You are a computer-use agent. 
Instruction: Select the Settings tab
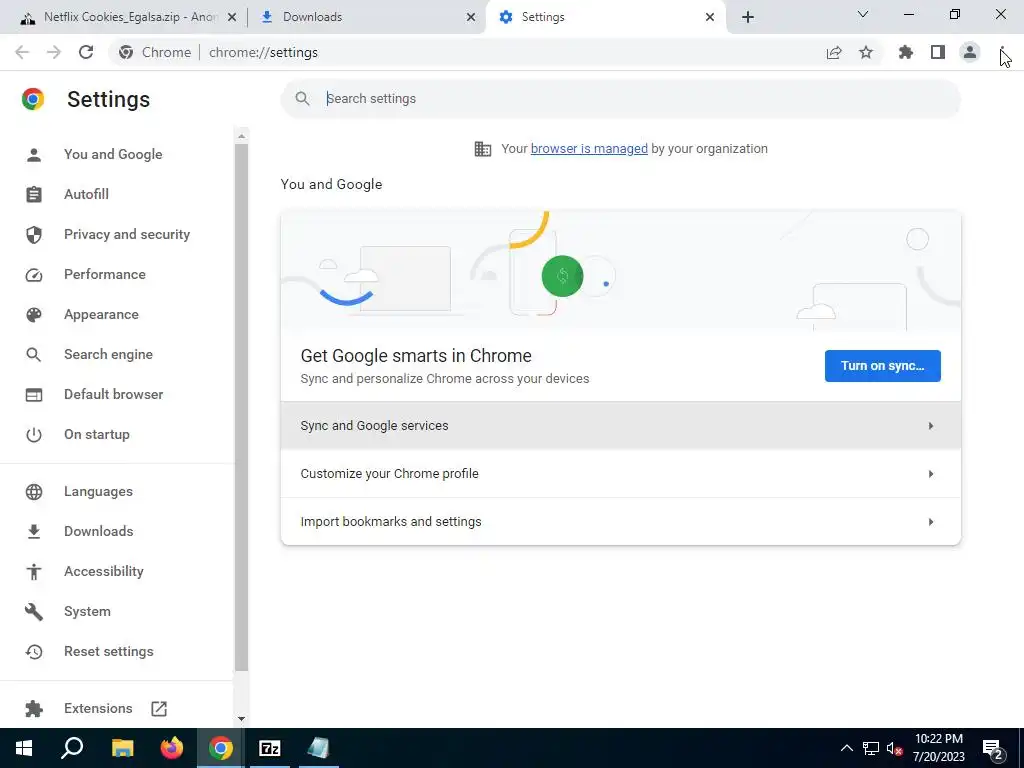(604, 17)
